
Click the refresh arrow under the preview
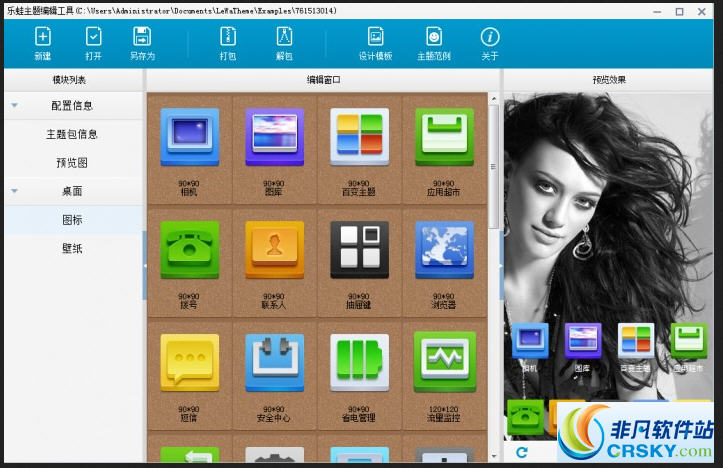tap(522, 452)
